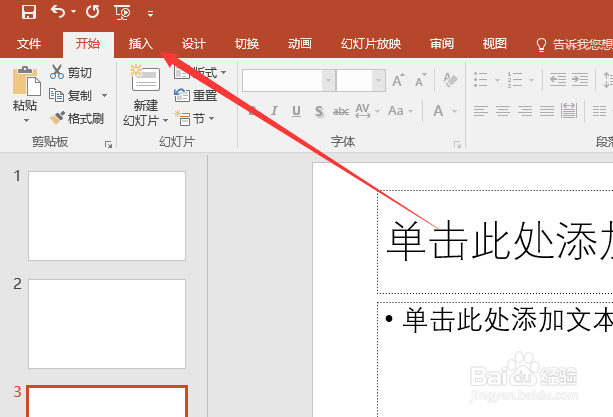Switch to the 设计 ribbon tab
Image resolution: width=613 pixels, height=417 pixels.
194,44
